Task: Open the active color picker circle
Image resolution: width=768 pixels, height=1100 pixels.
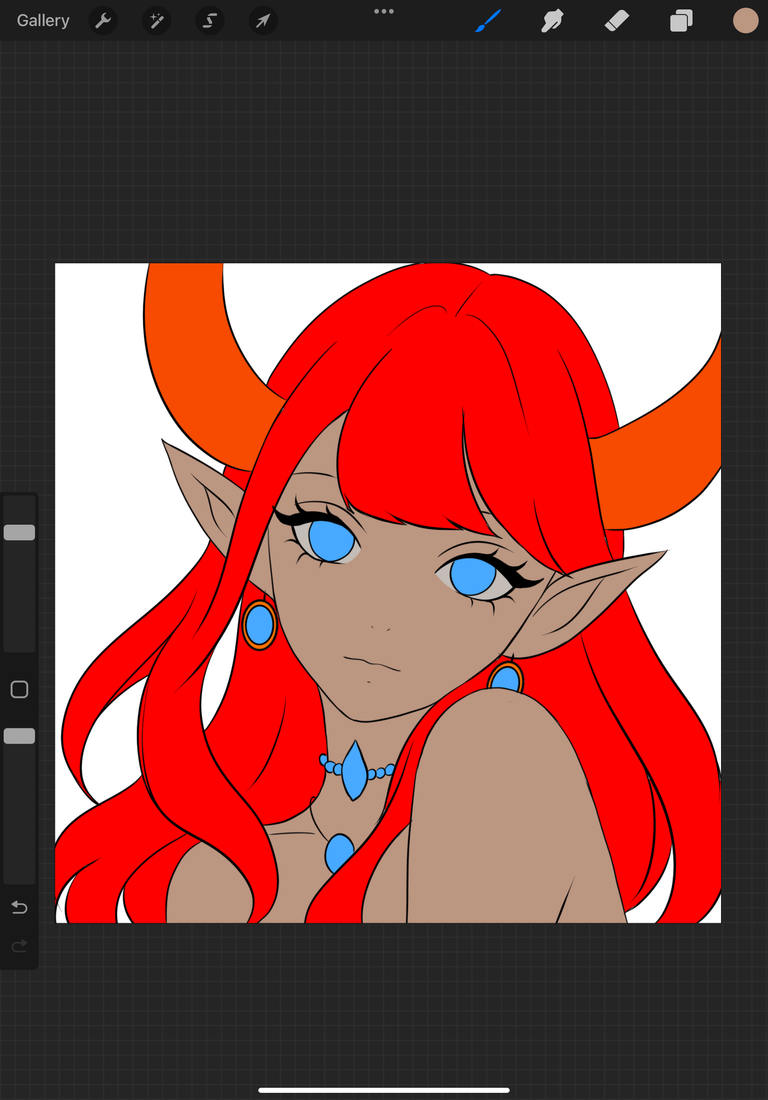Action: 746,21
